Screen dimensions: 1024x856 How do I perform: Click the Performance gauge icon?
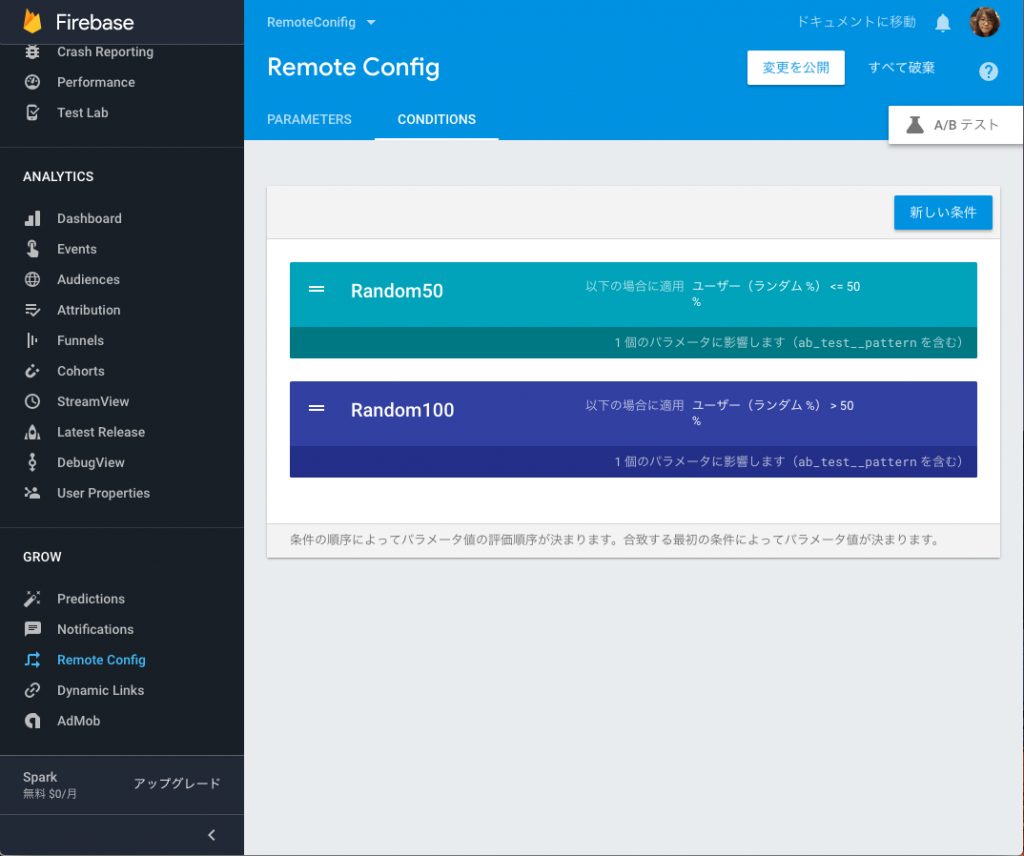pos(32,82)
